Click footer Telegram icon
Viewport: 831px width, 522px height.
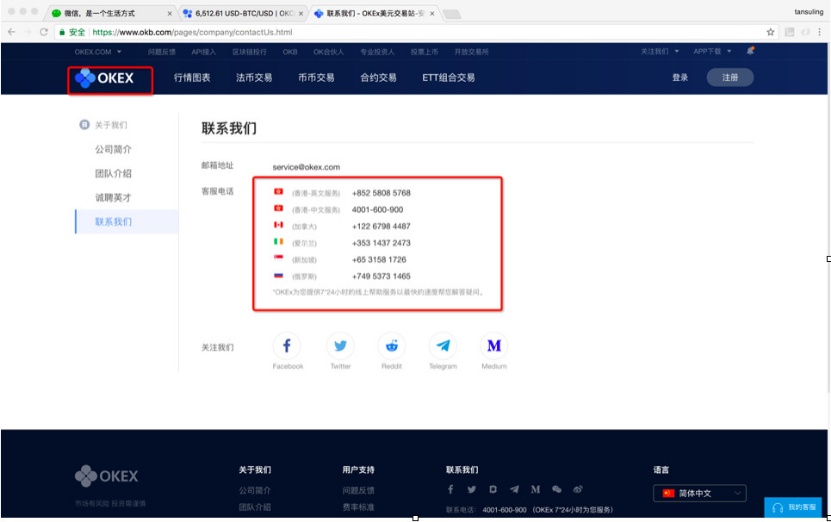click(x=514, y=489)
